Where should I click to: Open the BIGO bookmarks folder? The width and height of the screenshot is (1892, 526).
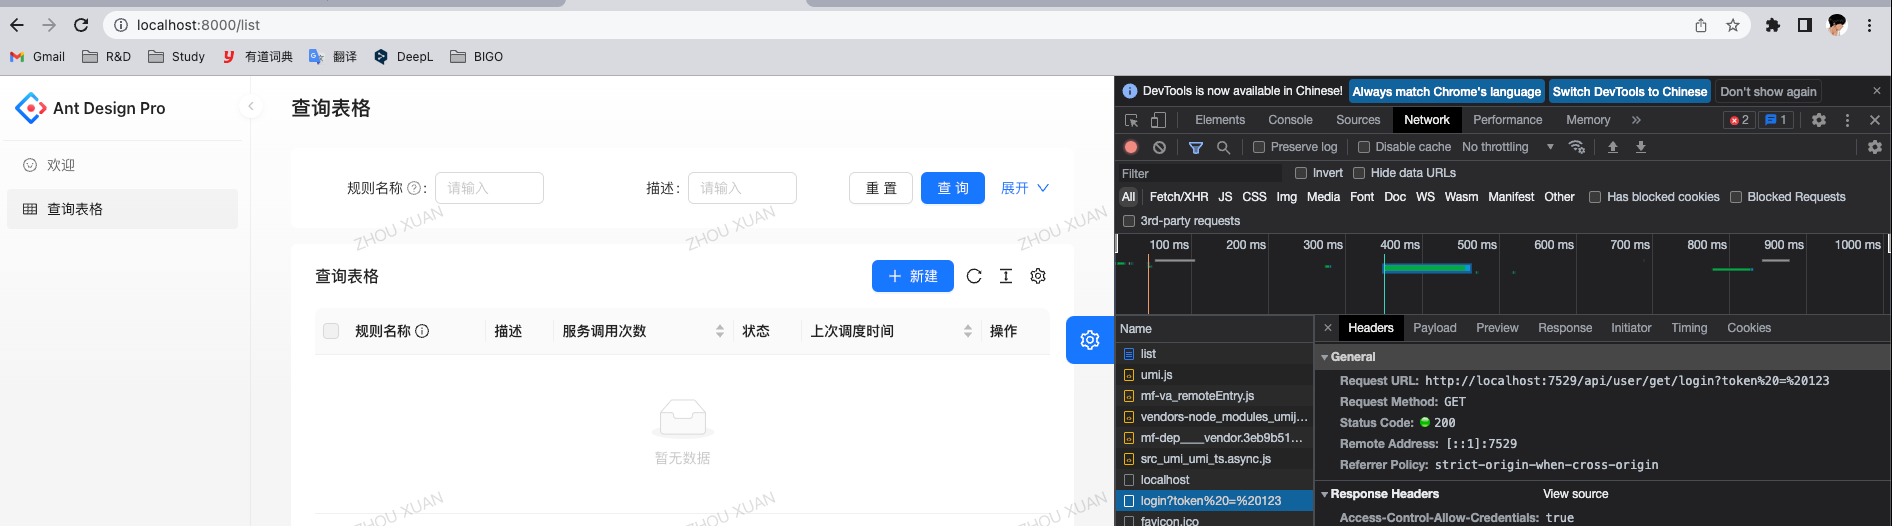coord(477,57)
